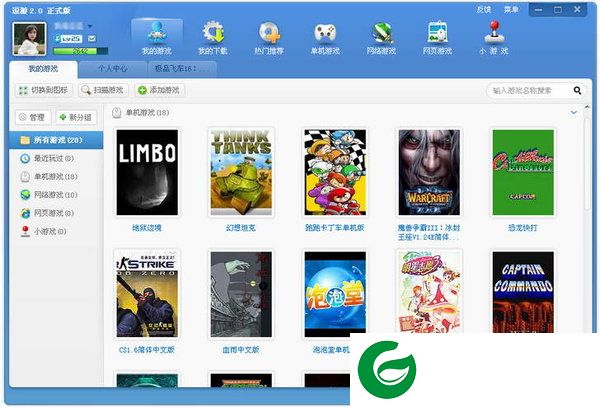This screenshot has width=600, height=408.
Task: Open the anime girl game cover
Action: [x=429, y=292]
